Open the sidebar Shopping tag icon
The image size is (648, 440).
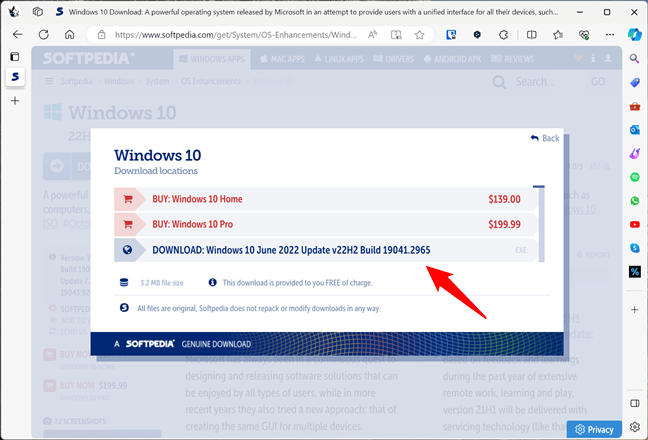click(x=635, y=83)
